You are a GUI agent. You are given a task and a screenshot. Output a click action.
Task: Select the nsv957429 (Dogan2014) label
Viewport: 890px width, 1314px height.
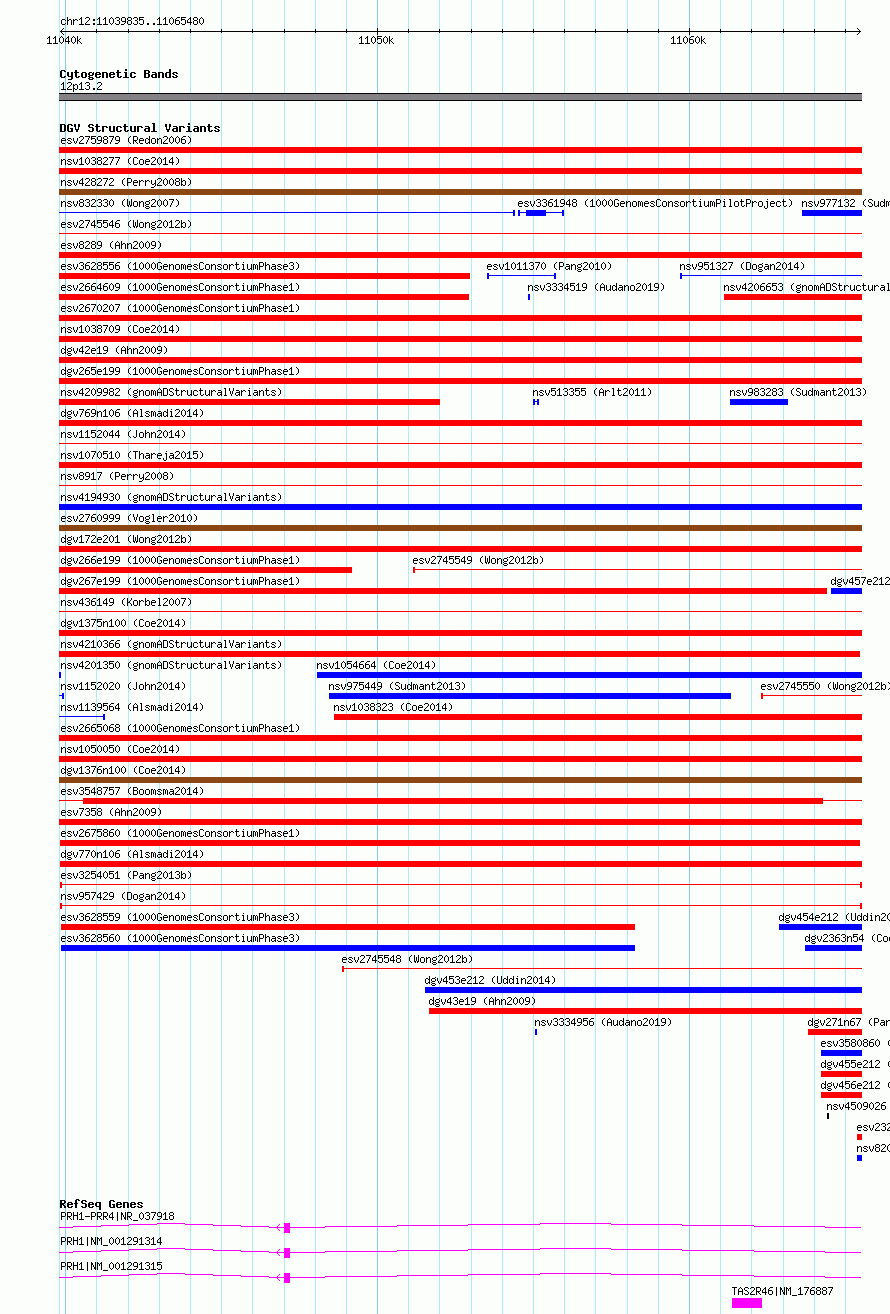tap(123, 896)
